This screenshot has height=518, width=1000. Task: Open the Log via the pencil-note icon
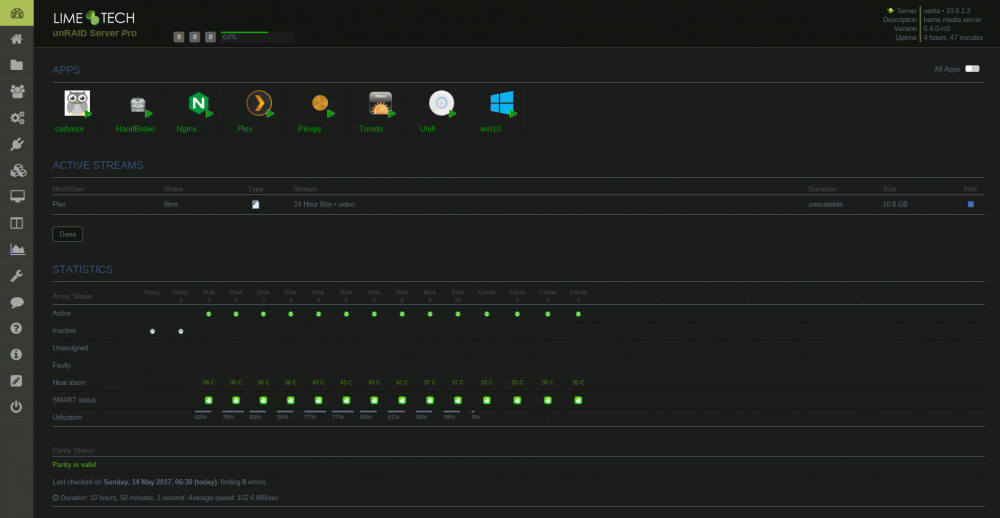coord(17,381)
